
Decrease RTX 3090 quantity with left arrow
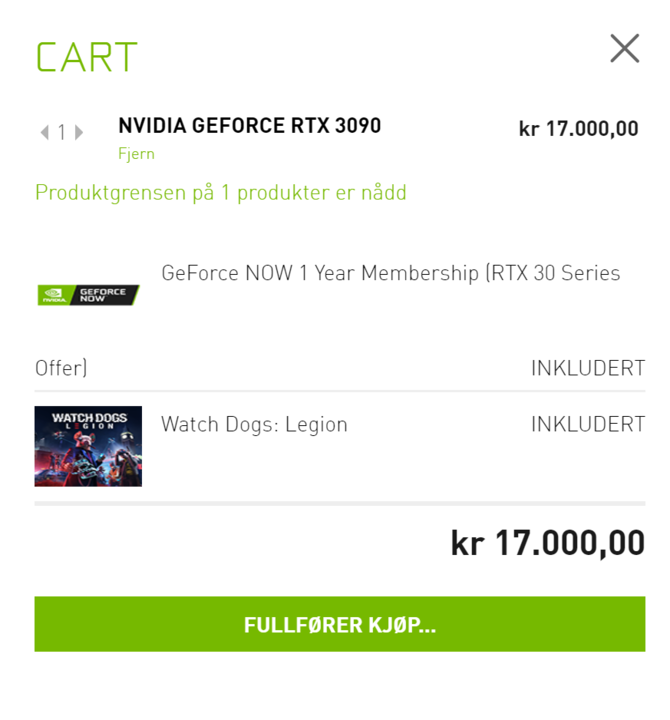(x=45, y=132)
